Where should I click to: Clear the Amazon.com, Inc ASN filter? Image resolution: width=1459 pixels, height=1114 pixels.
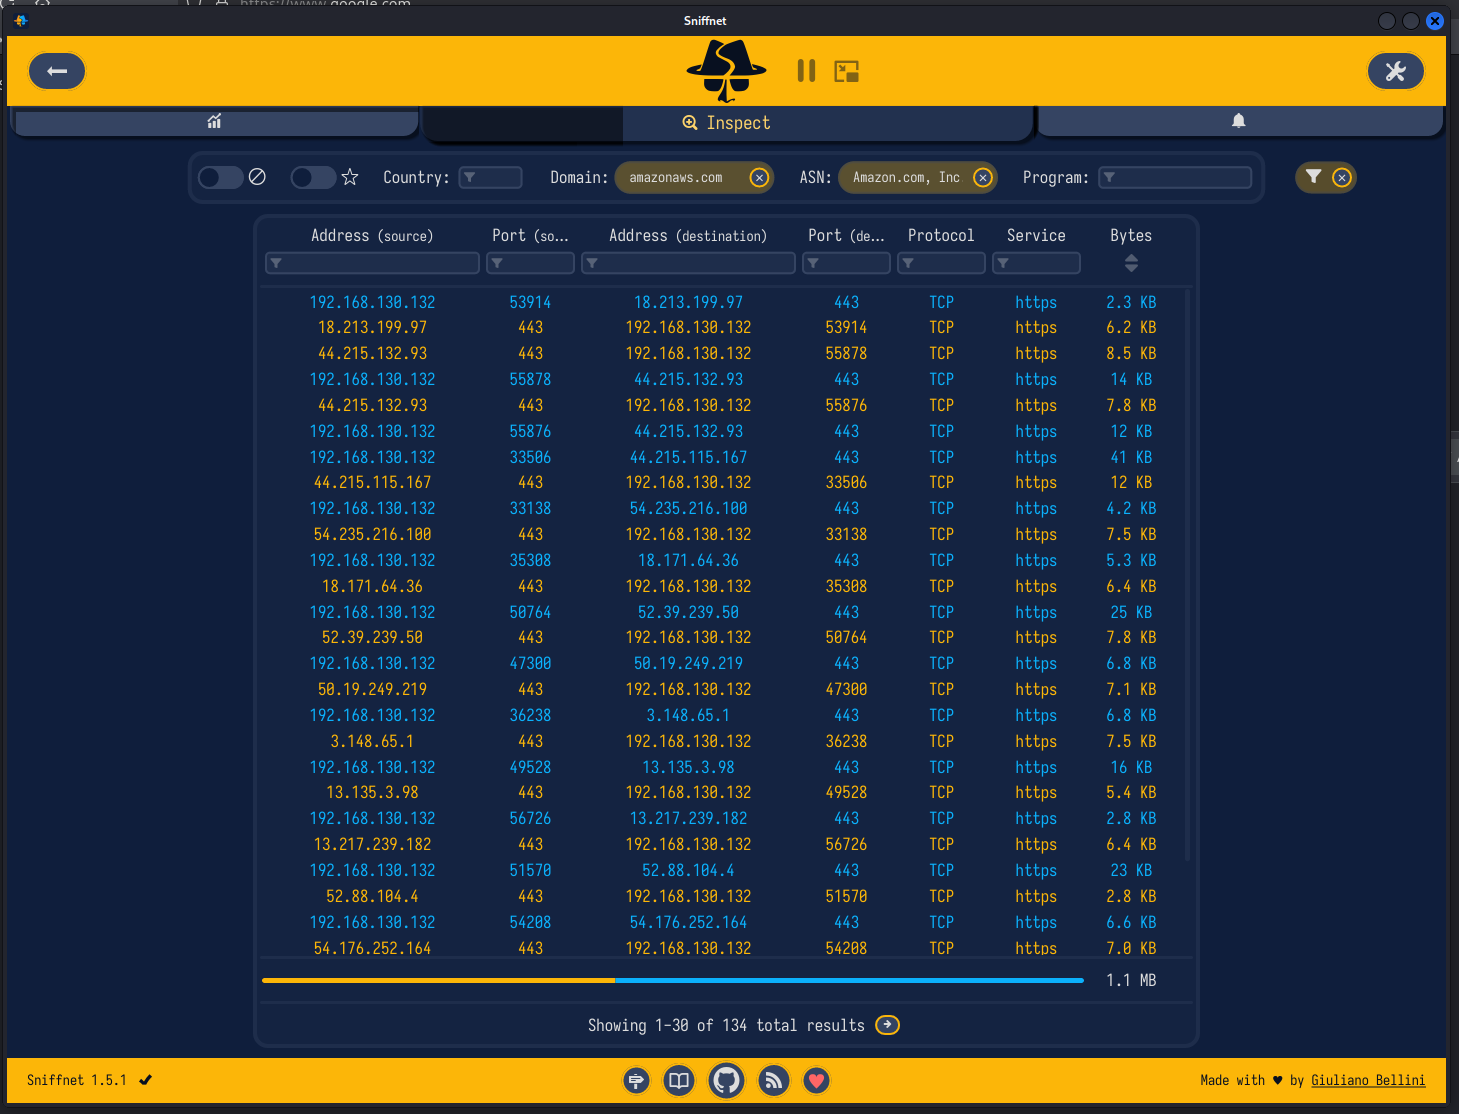[x=983, y=177]
